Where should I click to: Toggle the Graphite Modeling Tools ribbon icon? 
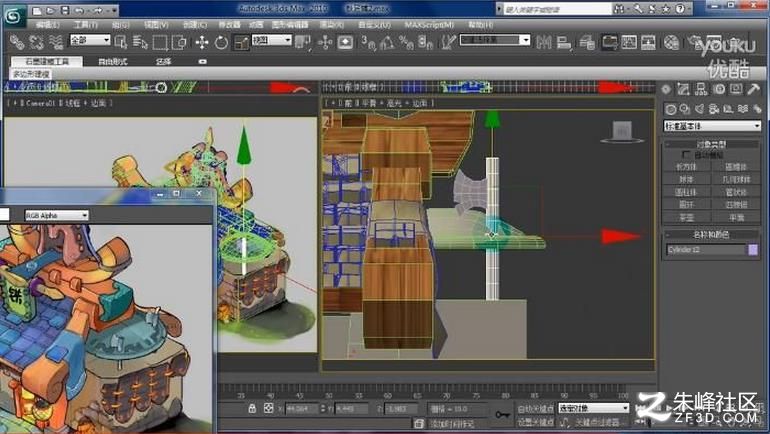[x=609, y=43]
